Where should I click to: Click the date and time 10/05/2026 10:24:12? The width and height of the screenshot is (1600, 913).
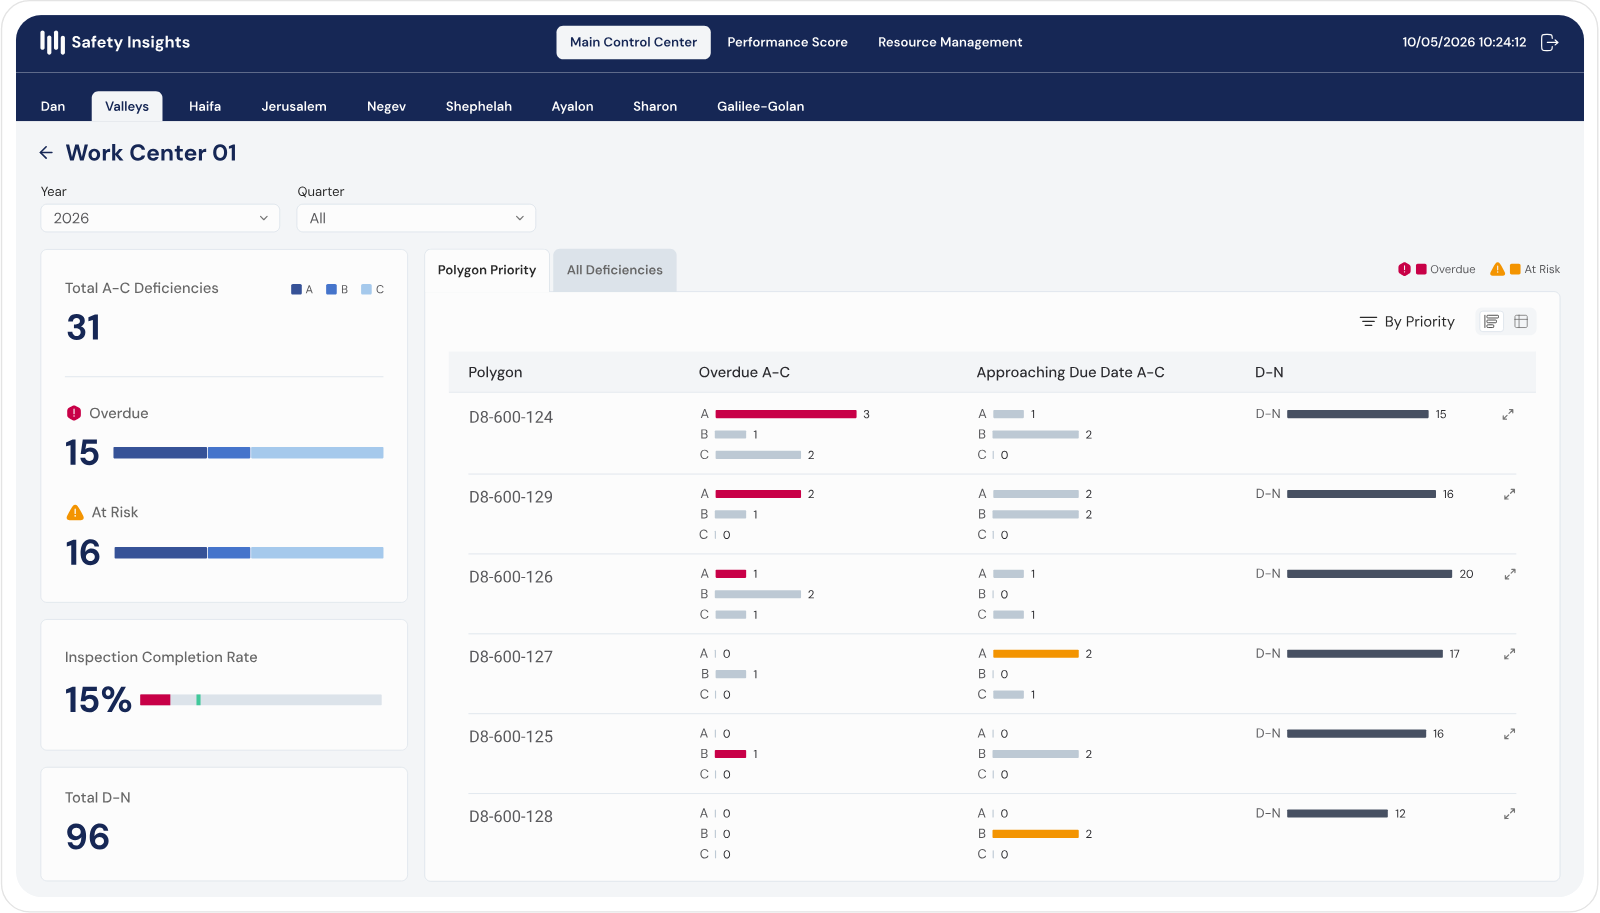click(x=1464, y=42)
